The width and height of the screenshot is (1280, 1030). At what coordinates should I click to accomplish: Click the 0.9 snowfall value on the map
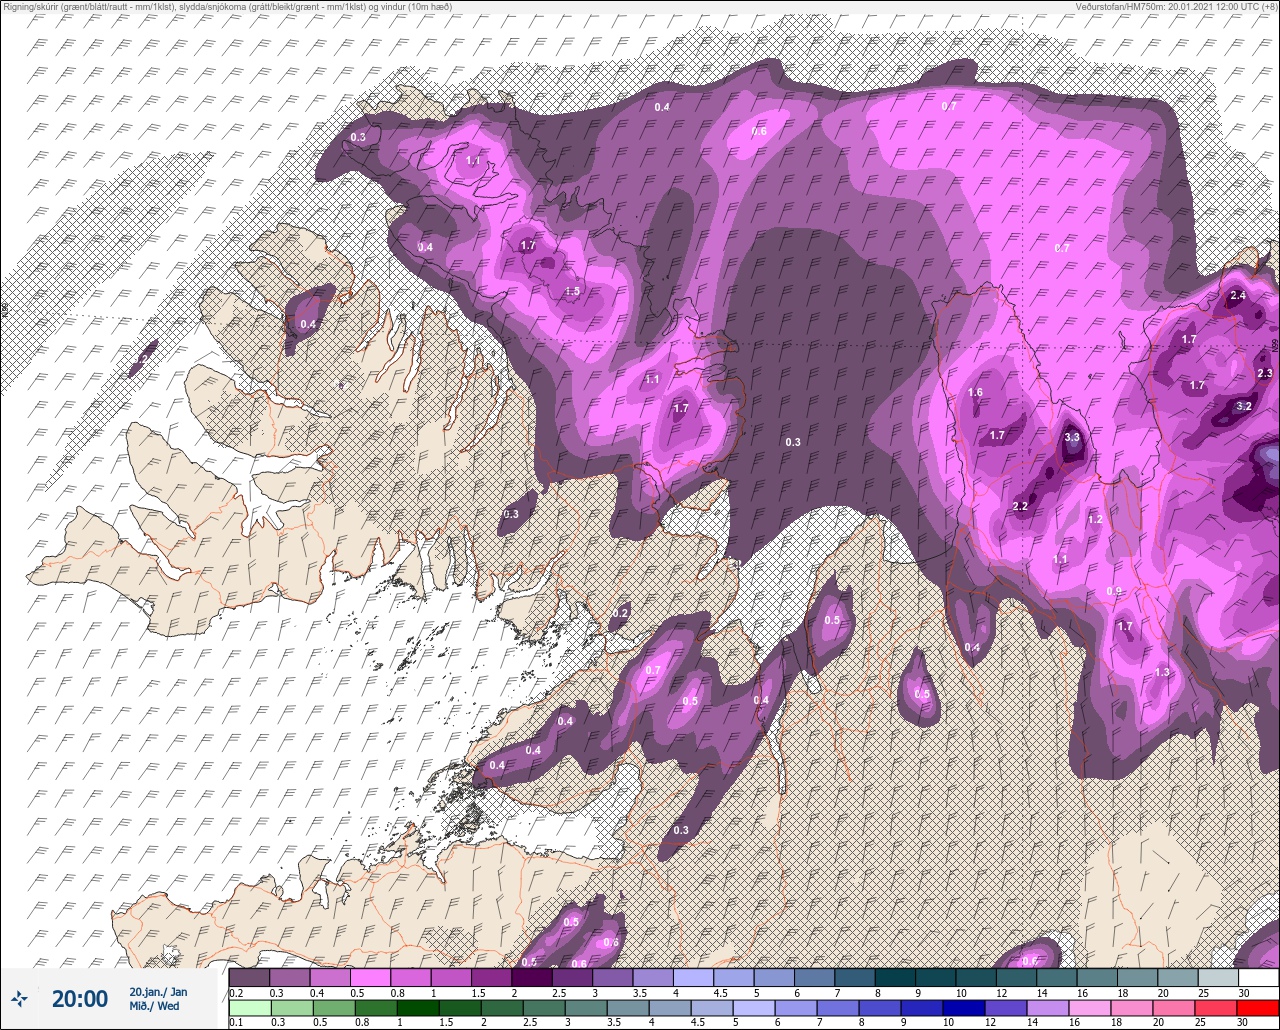coord(1114,591)
